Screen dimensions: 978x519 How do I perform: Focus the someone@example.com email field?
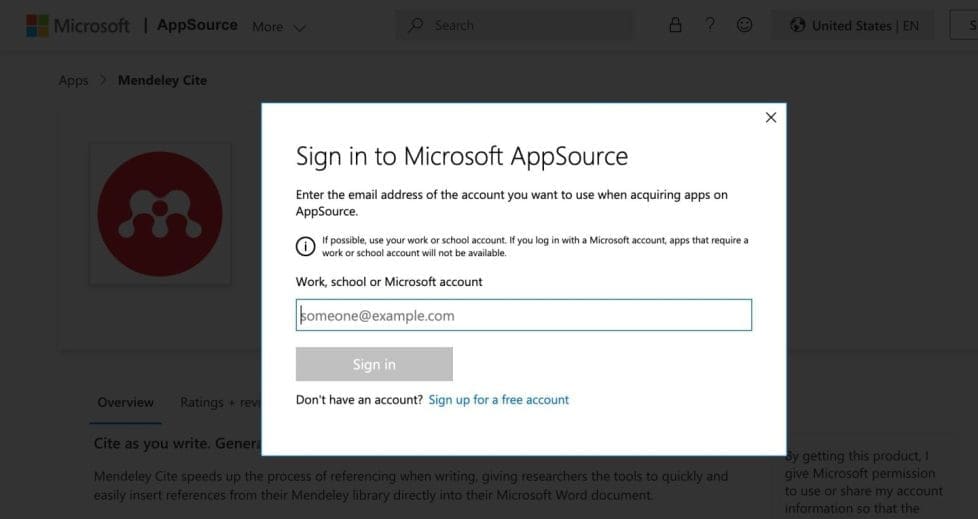[523, 315]
